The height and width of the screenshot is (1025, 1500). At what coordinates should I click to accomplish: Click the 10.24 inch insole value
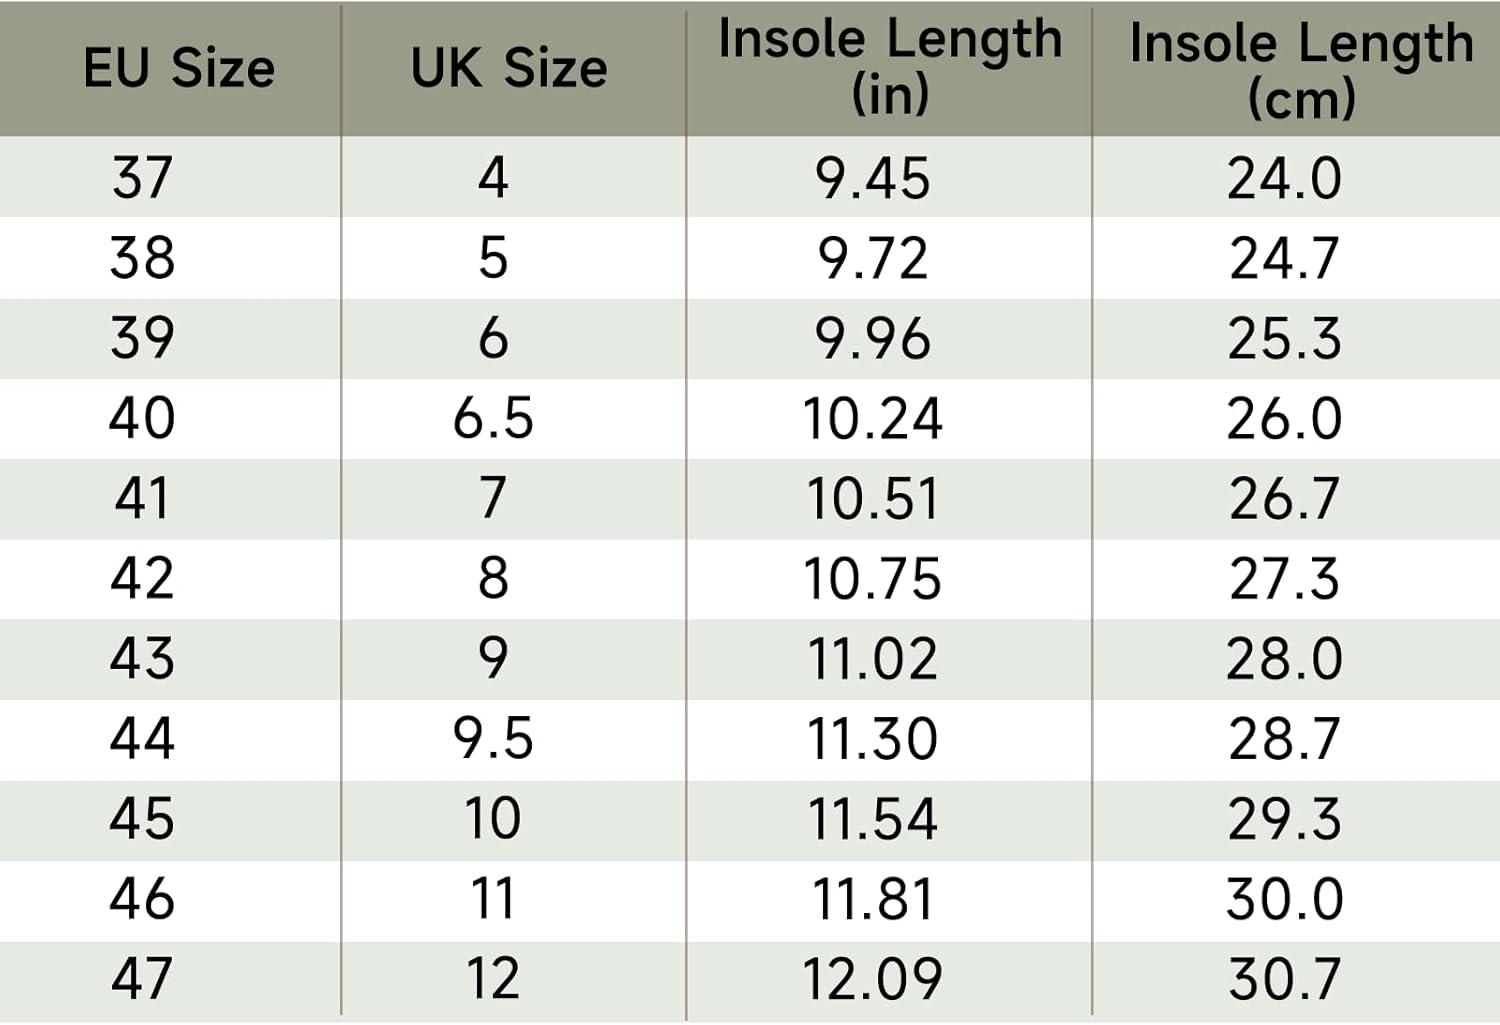pos(872,419)
